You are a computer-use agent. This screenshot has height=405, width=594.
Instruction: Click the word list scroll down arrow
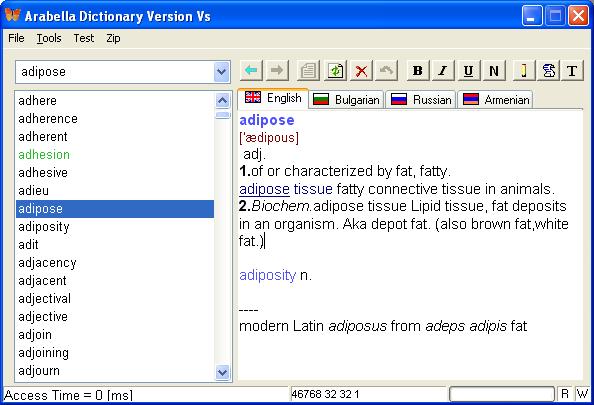[222, 372]
